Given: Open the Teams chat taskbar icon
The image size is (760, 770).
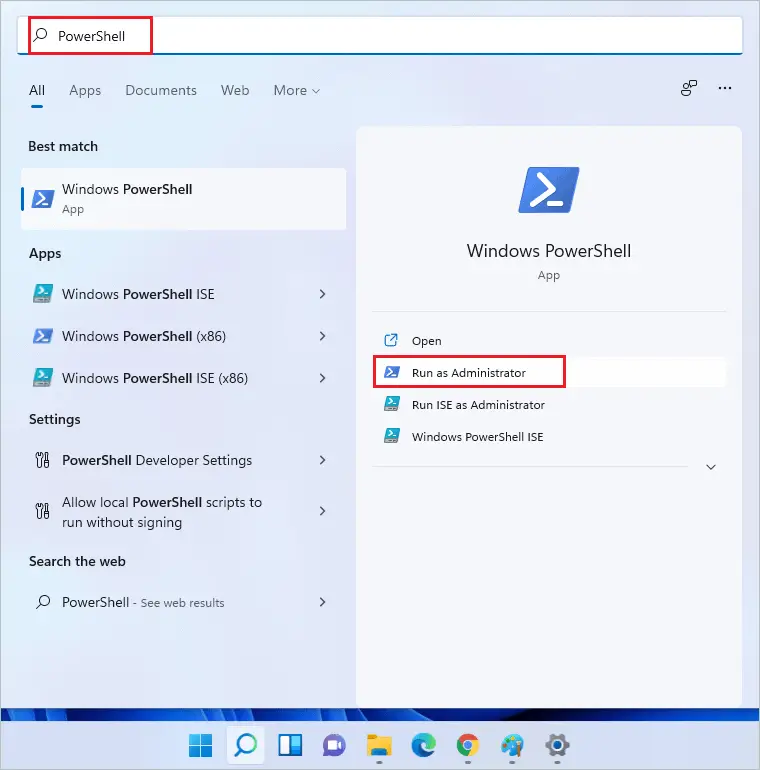Looking at the screenshot, I should [334, 745].
